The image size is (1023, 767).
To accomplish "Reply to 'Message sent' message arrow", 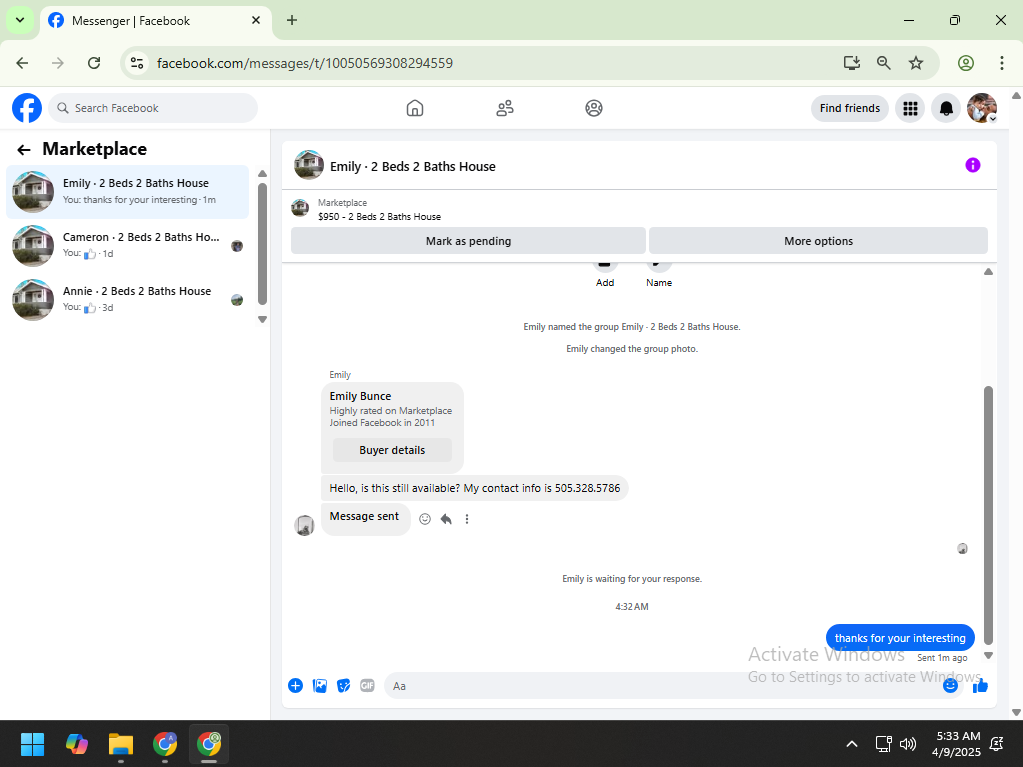I will pos(446,519).
